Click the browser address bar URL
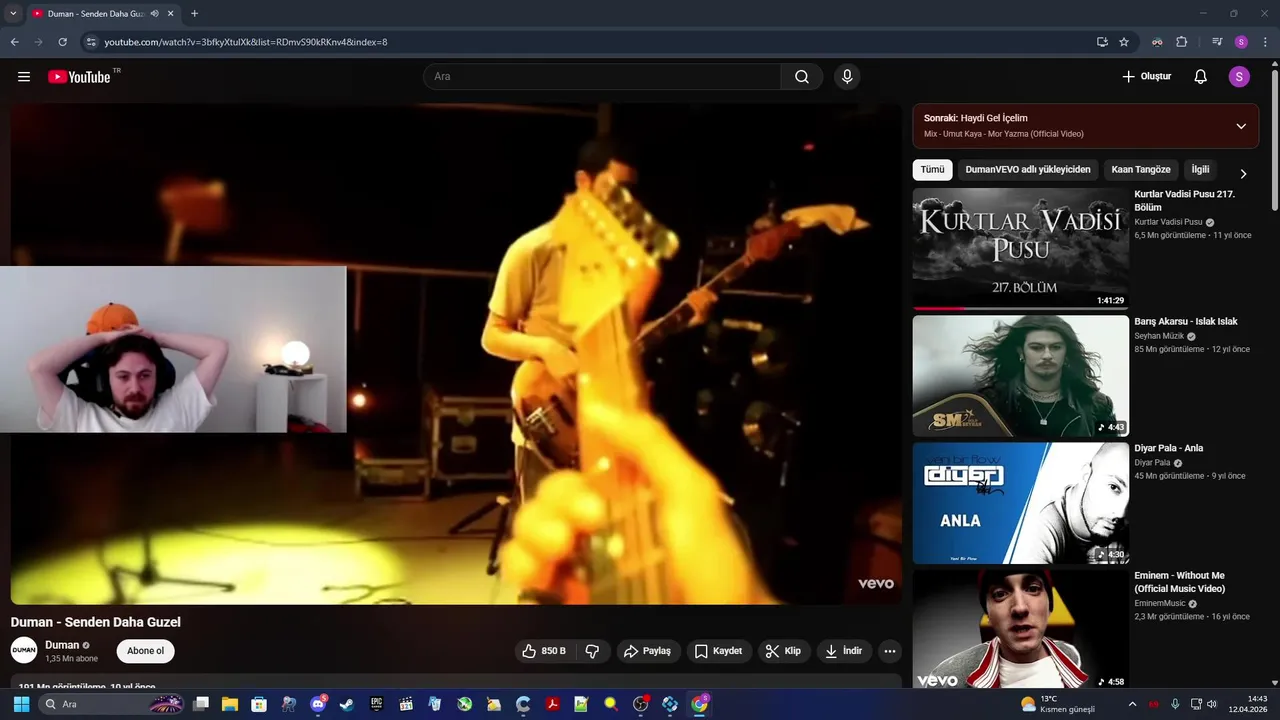Viewport: 1280px width, 720px height. coord(245,42)
